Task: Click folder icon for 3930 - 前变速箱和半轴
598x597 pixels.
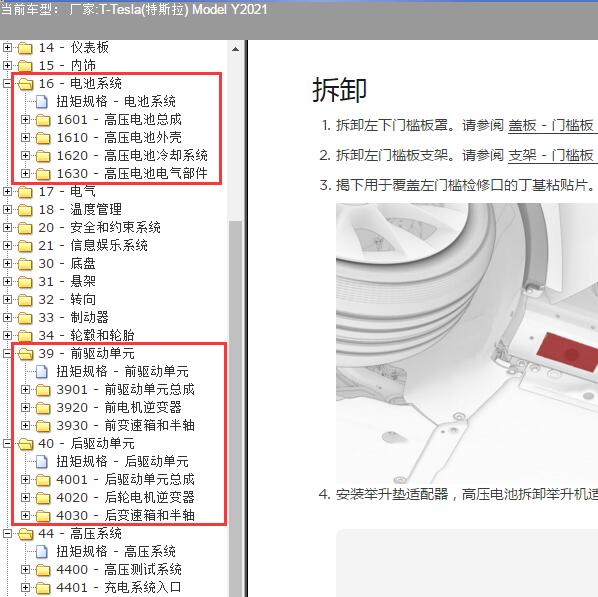Action: pos(43,426)
